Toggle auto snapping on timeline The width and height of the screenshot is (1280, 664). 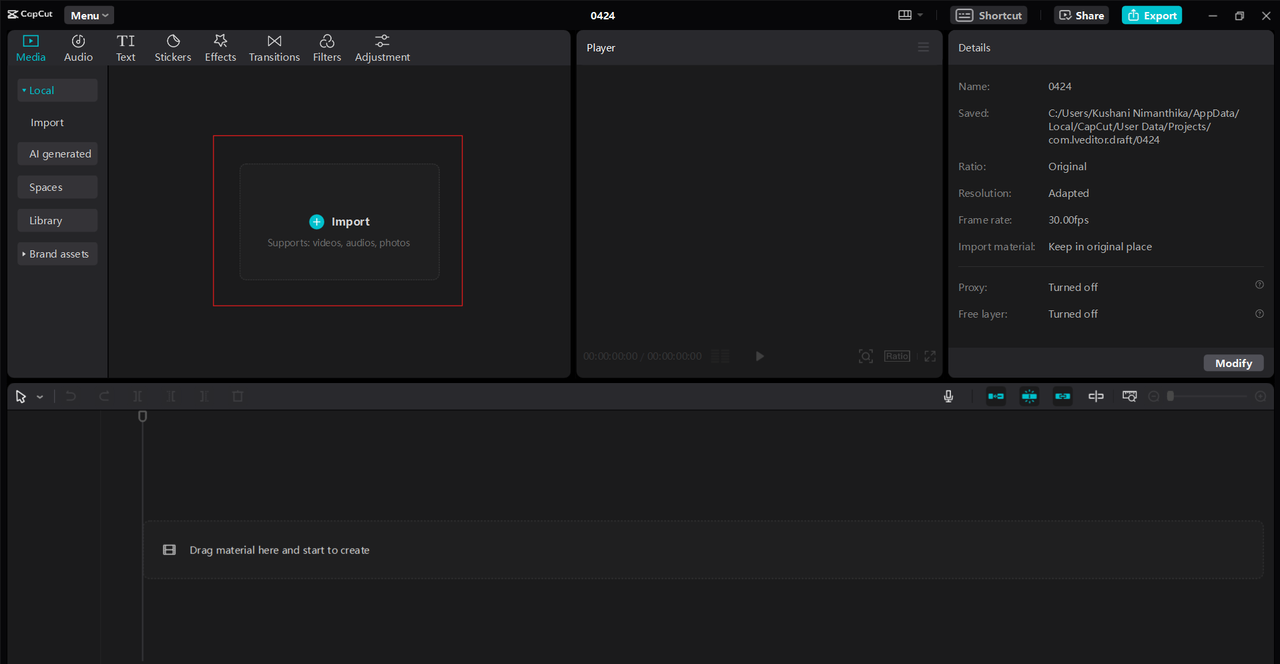(x=1029, y=397)
